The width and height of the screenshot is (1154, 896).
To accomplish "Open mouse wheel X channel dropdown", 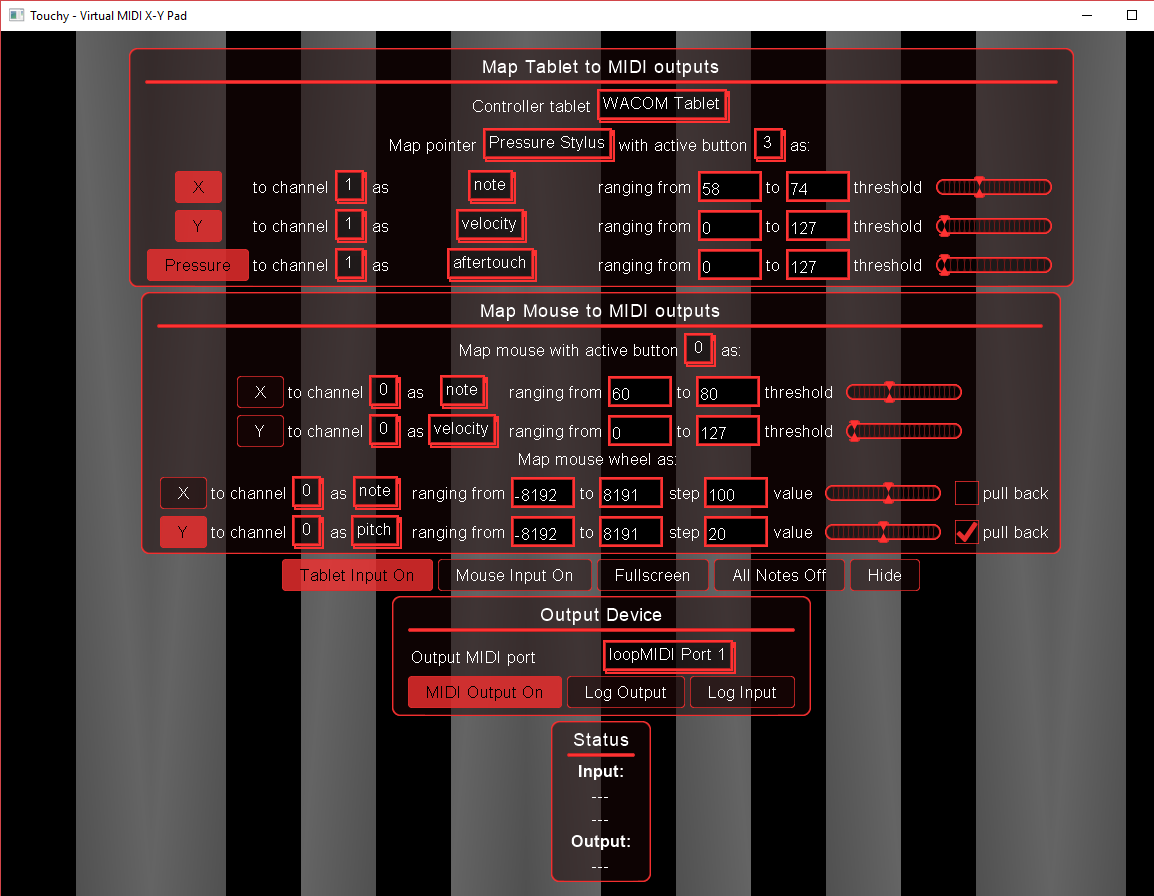I will (307, 493).
